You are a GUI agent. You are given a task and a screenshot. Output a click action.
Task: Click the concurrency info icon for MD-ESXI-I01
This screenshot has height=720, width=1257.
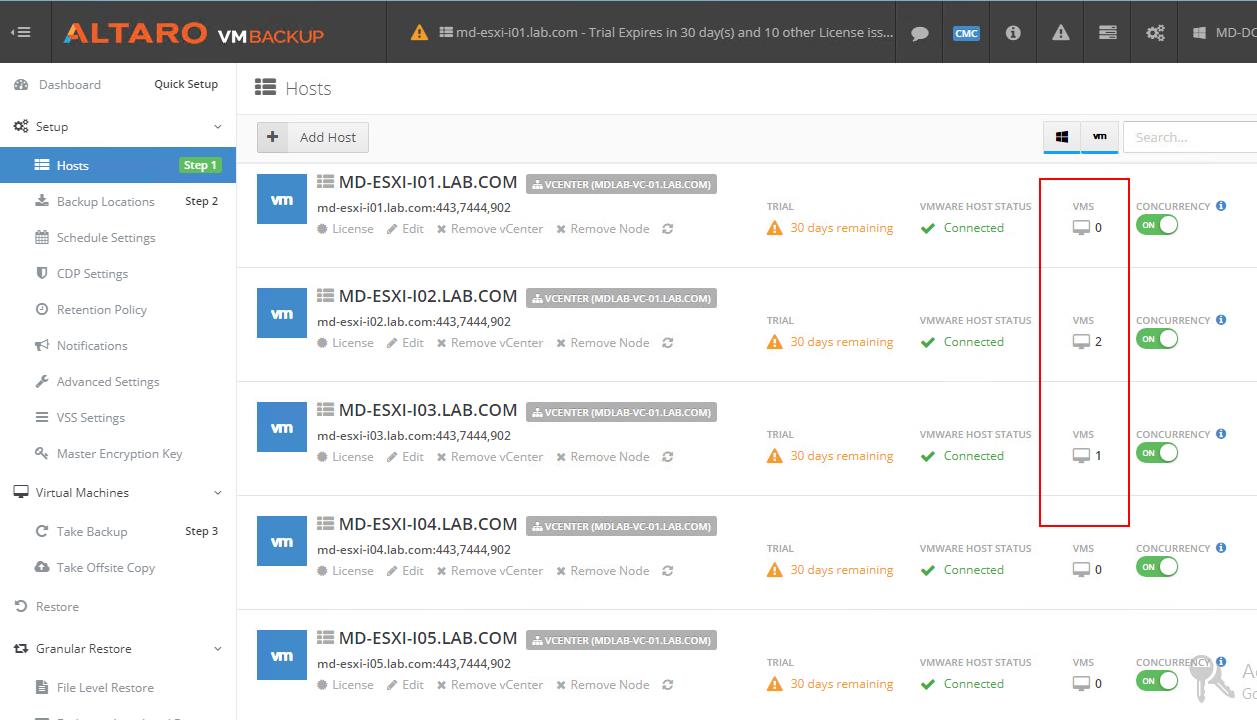(1221, 206)
